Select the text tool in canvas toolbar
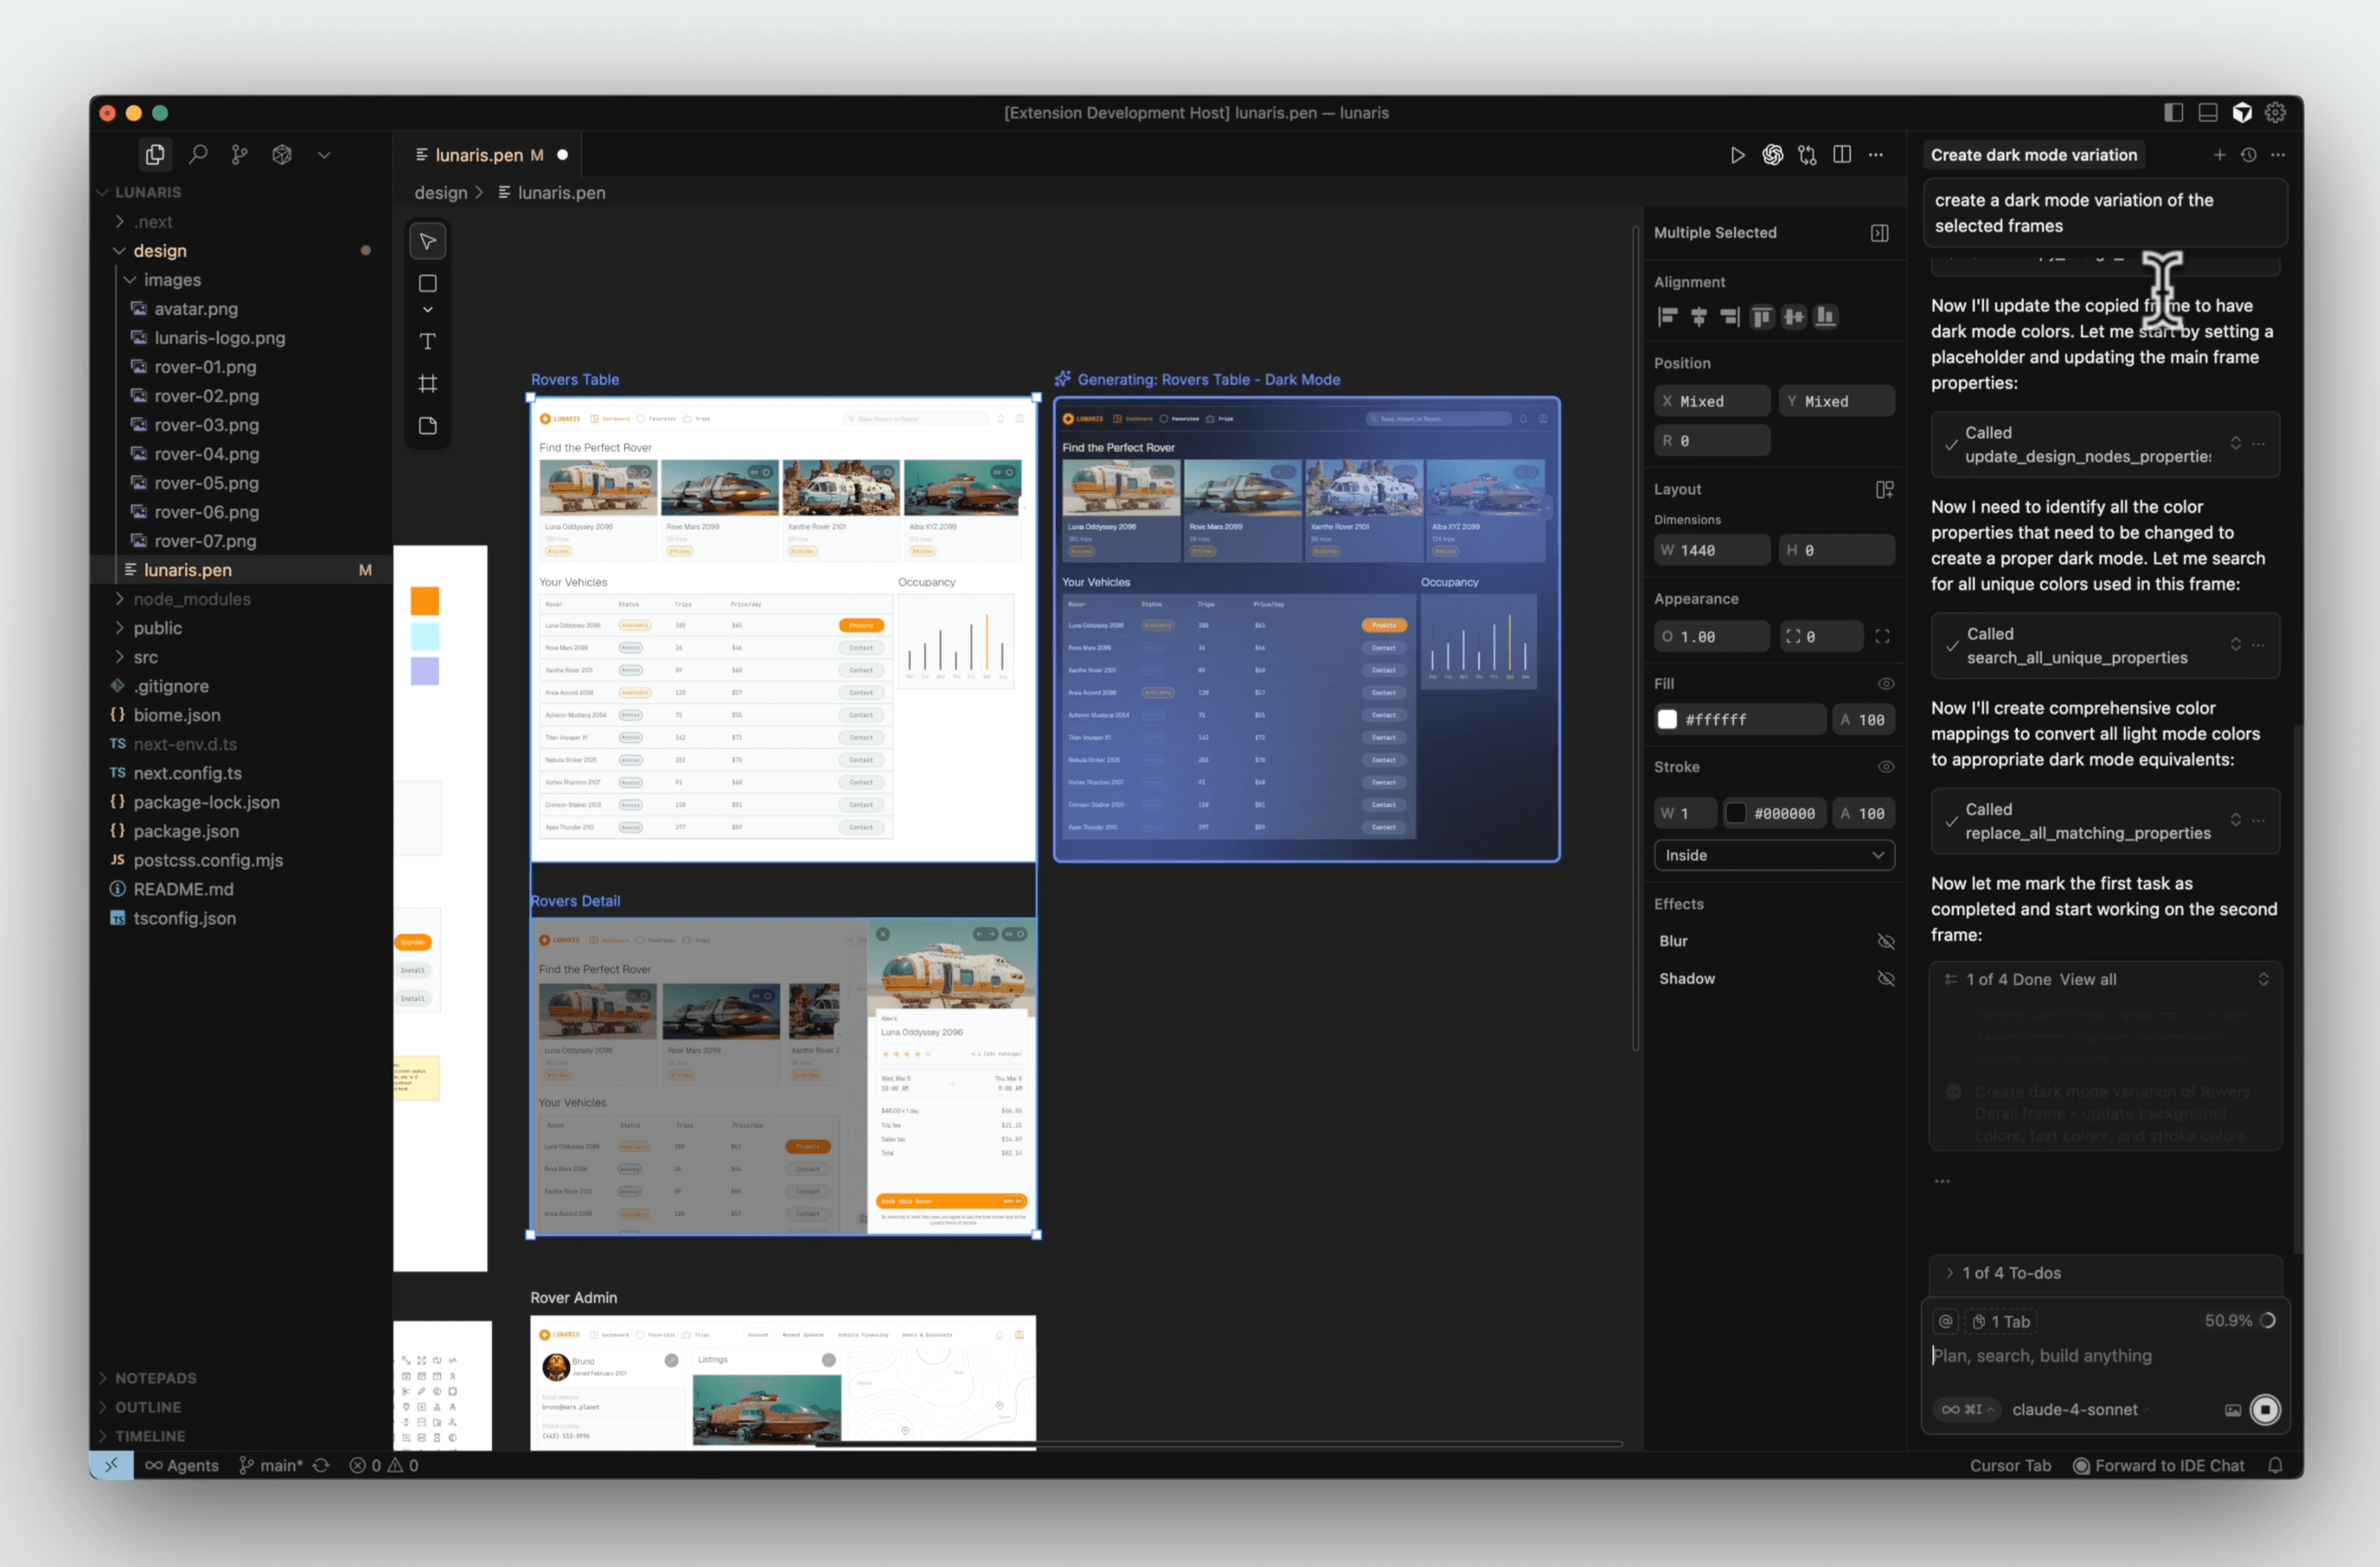This screenshot has width=2380, height=1567. pos(427,342)
